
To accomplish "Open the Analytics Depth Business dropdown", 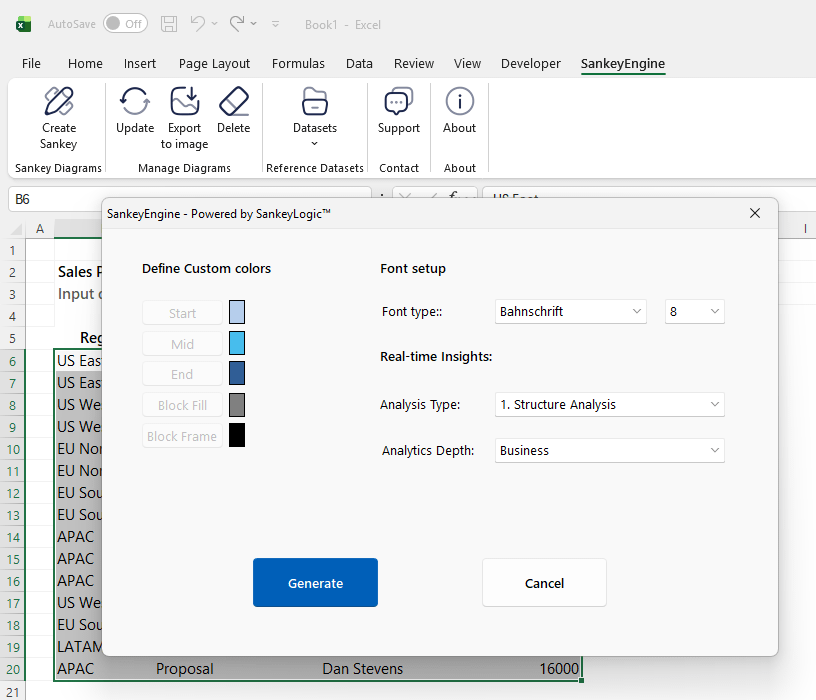I will coord(609,450).
